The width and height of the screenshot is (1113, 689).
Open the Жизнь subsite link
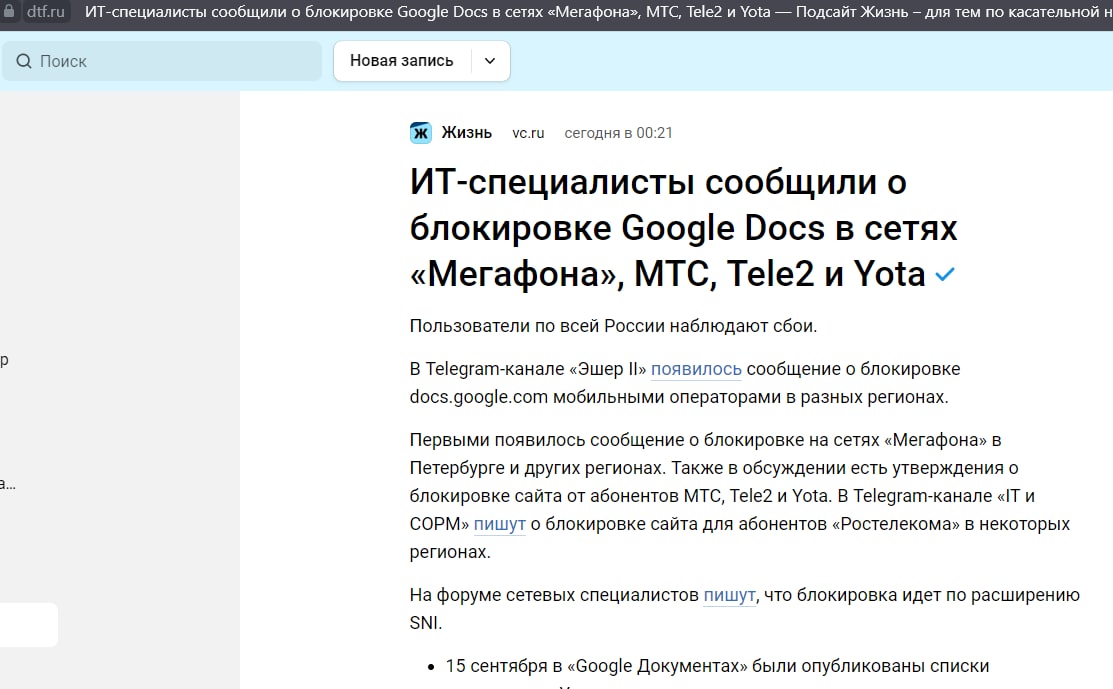[466, 133]
